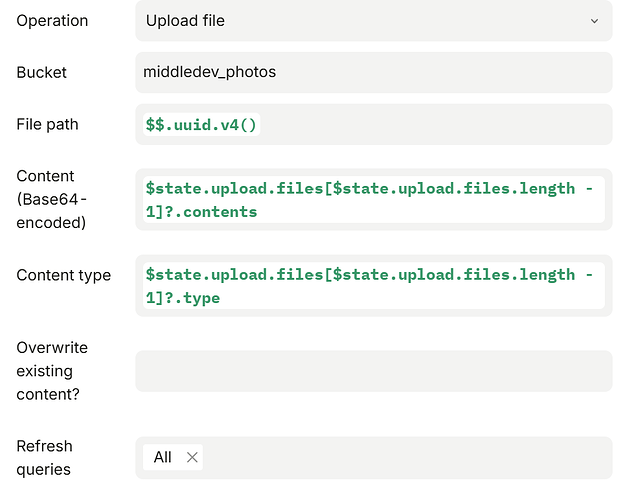This screenshot has width=623, height=500.
Task: Click the Overwrite existing content? label
Action: (52, 371)
